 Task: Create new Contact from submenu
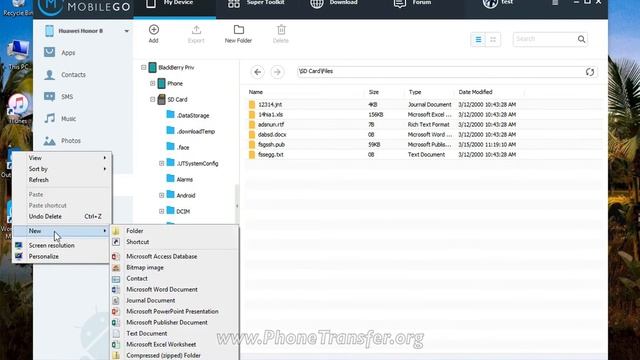coord(174,279)
